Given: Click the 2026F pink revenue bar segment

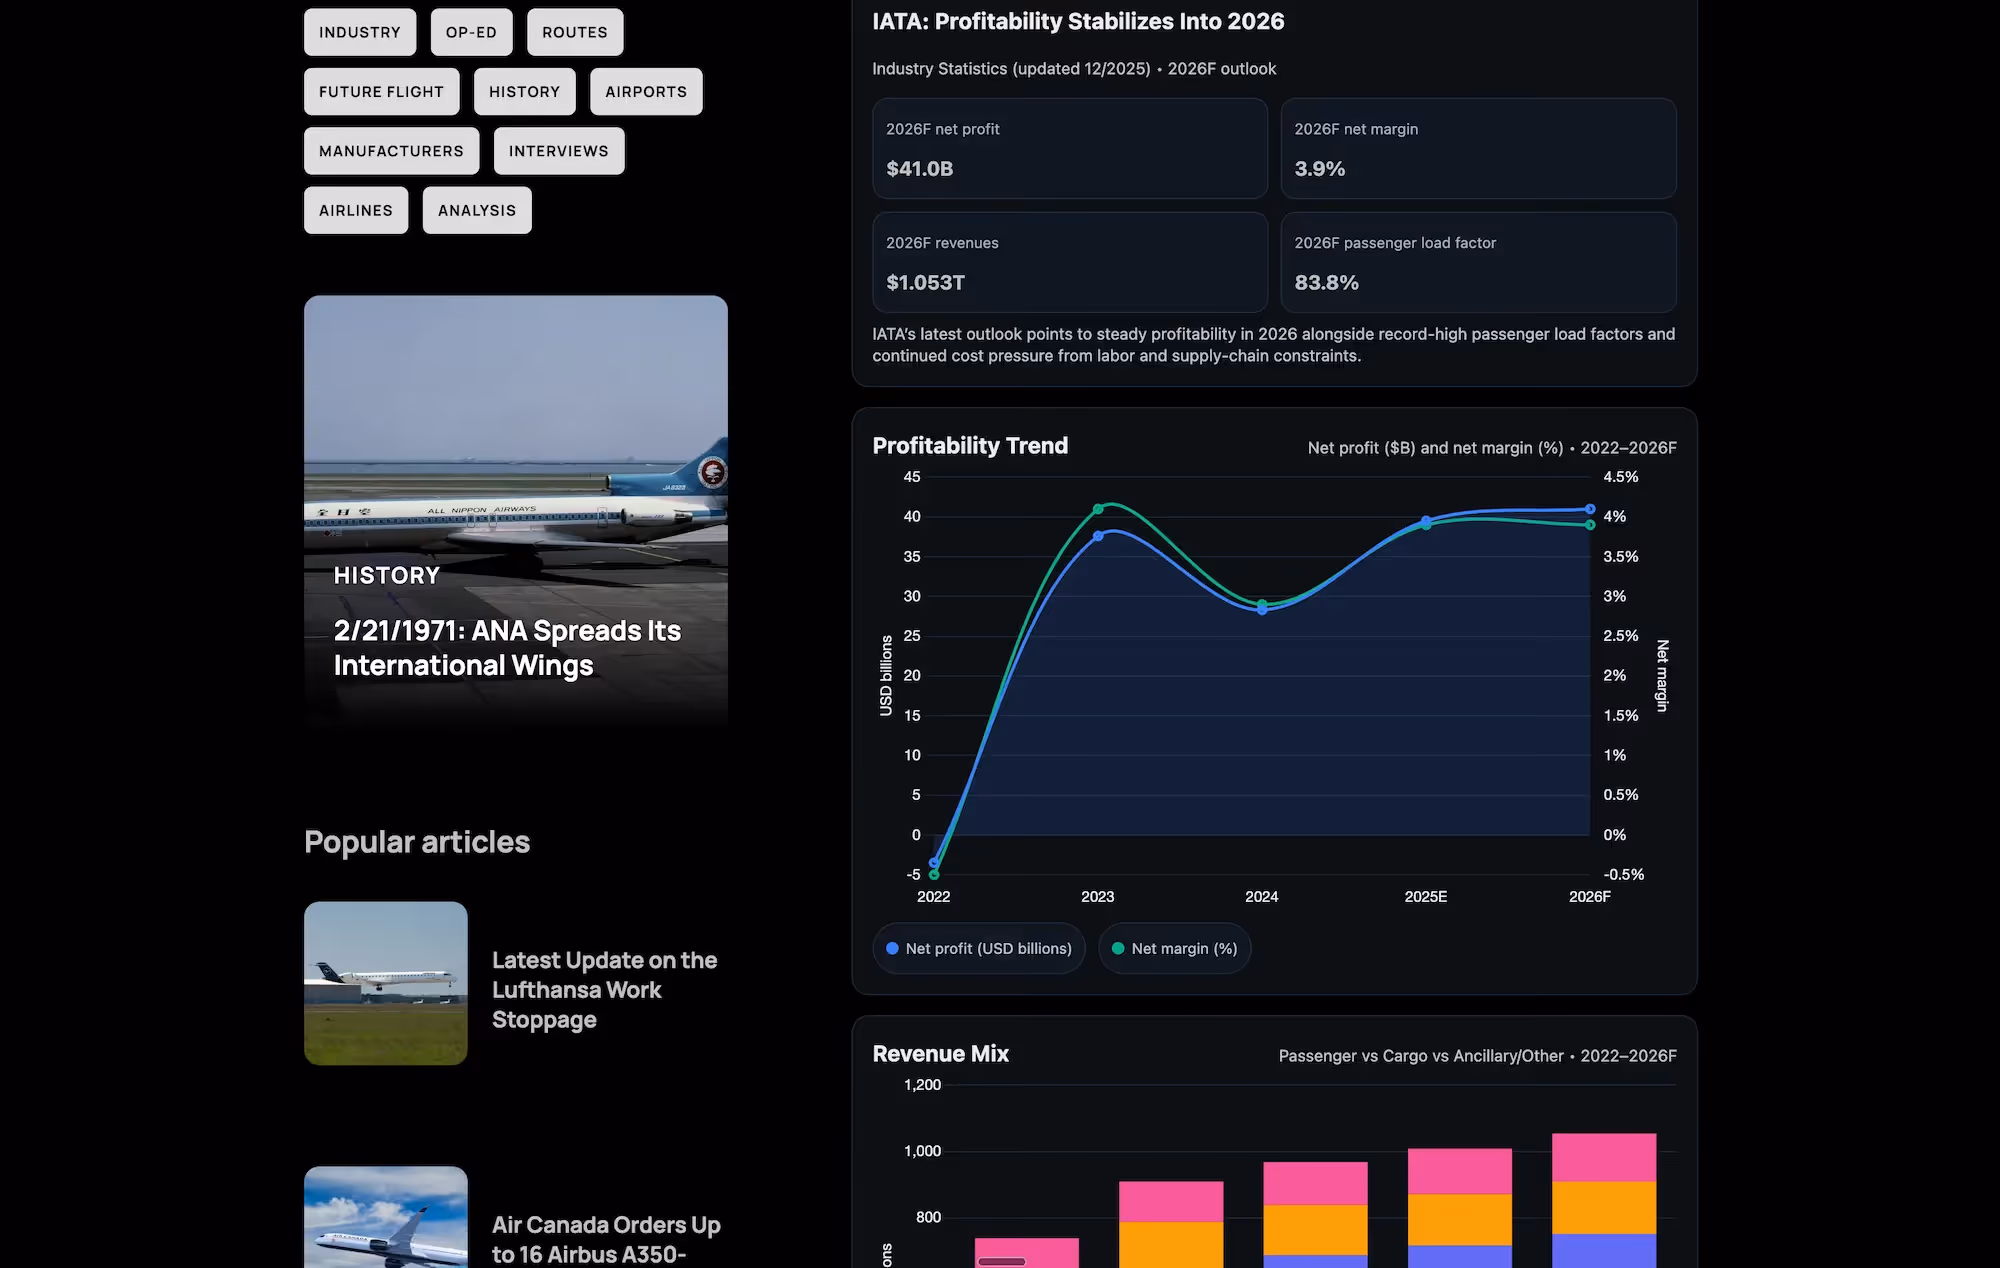Looking at the screenshot, I should 1603,1157.
